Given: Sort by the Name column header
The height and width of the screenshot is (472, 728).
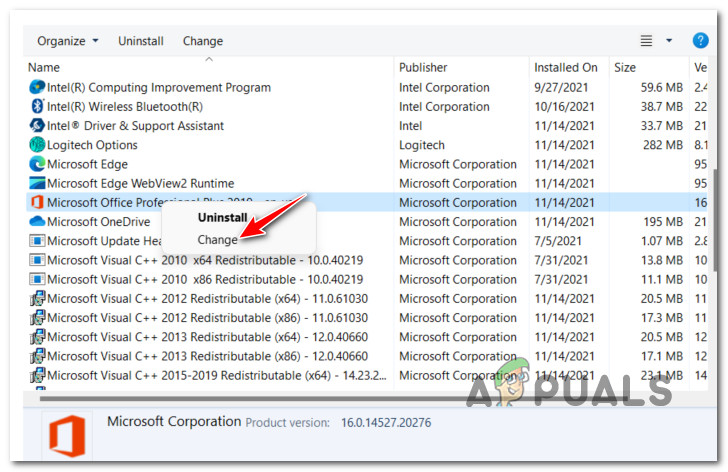Looking at the screenshot, I should coord(44,68).
